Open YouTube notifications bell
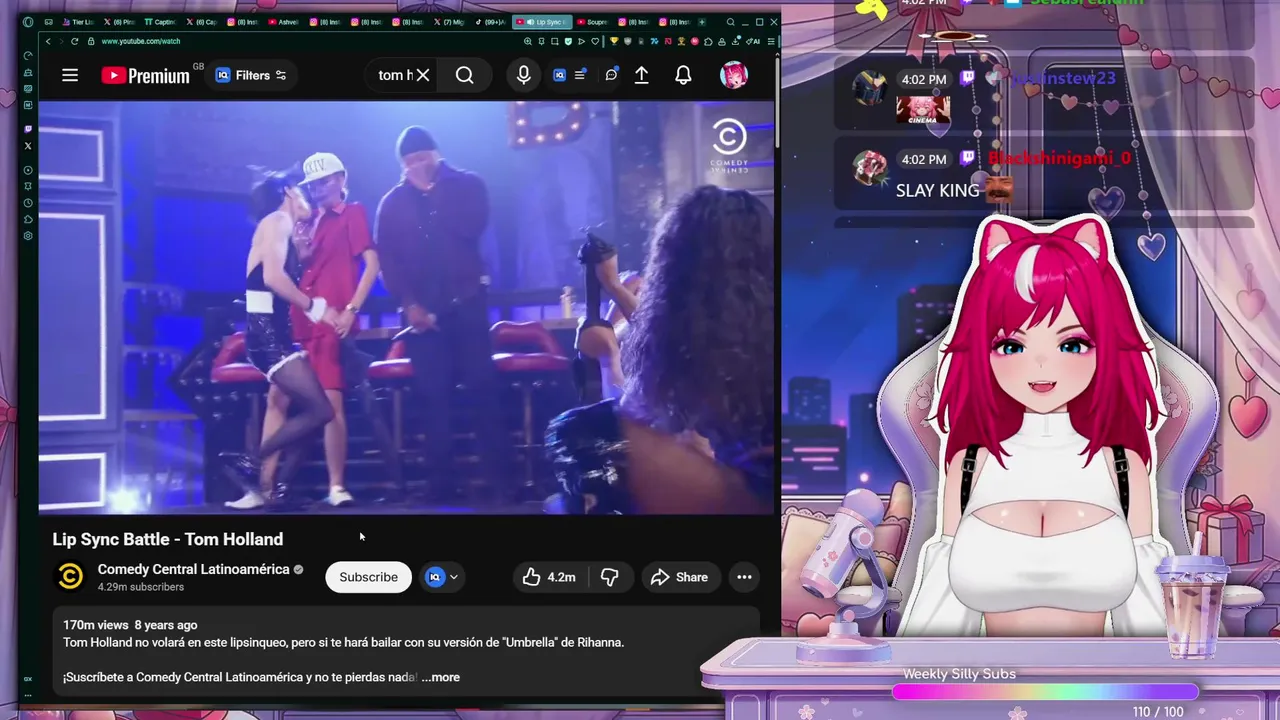 (683, 75)
